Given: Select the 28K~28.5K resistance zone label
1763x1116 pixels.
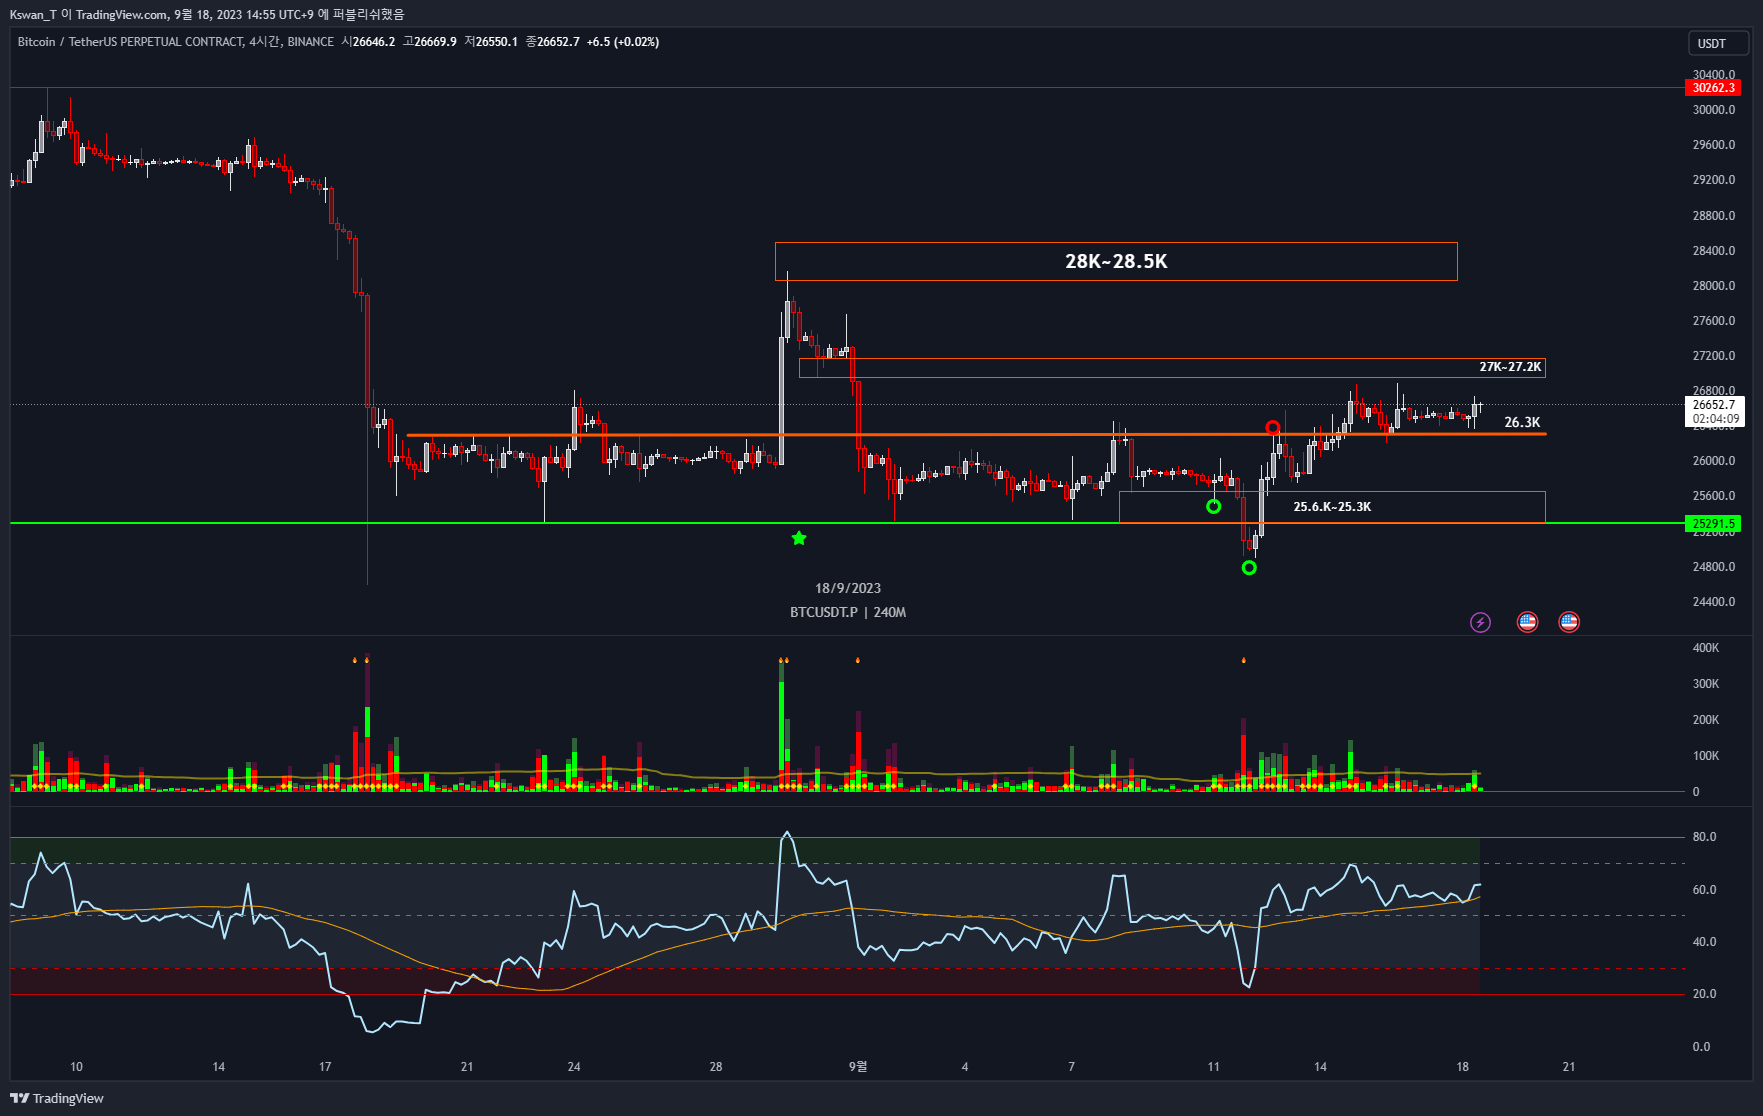Looking at the screenshot, I should pos(1116,261).
